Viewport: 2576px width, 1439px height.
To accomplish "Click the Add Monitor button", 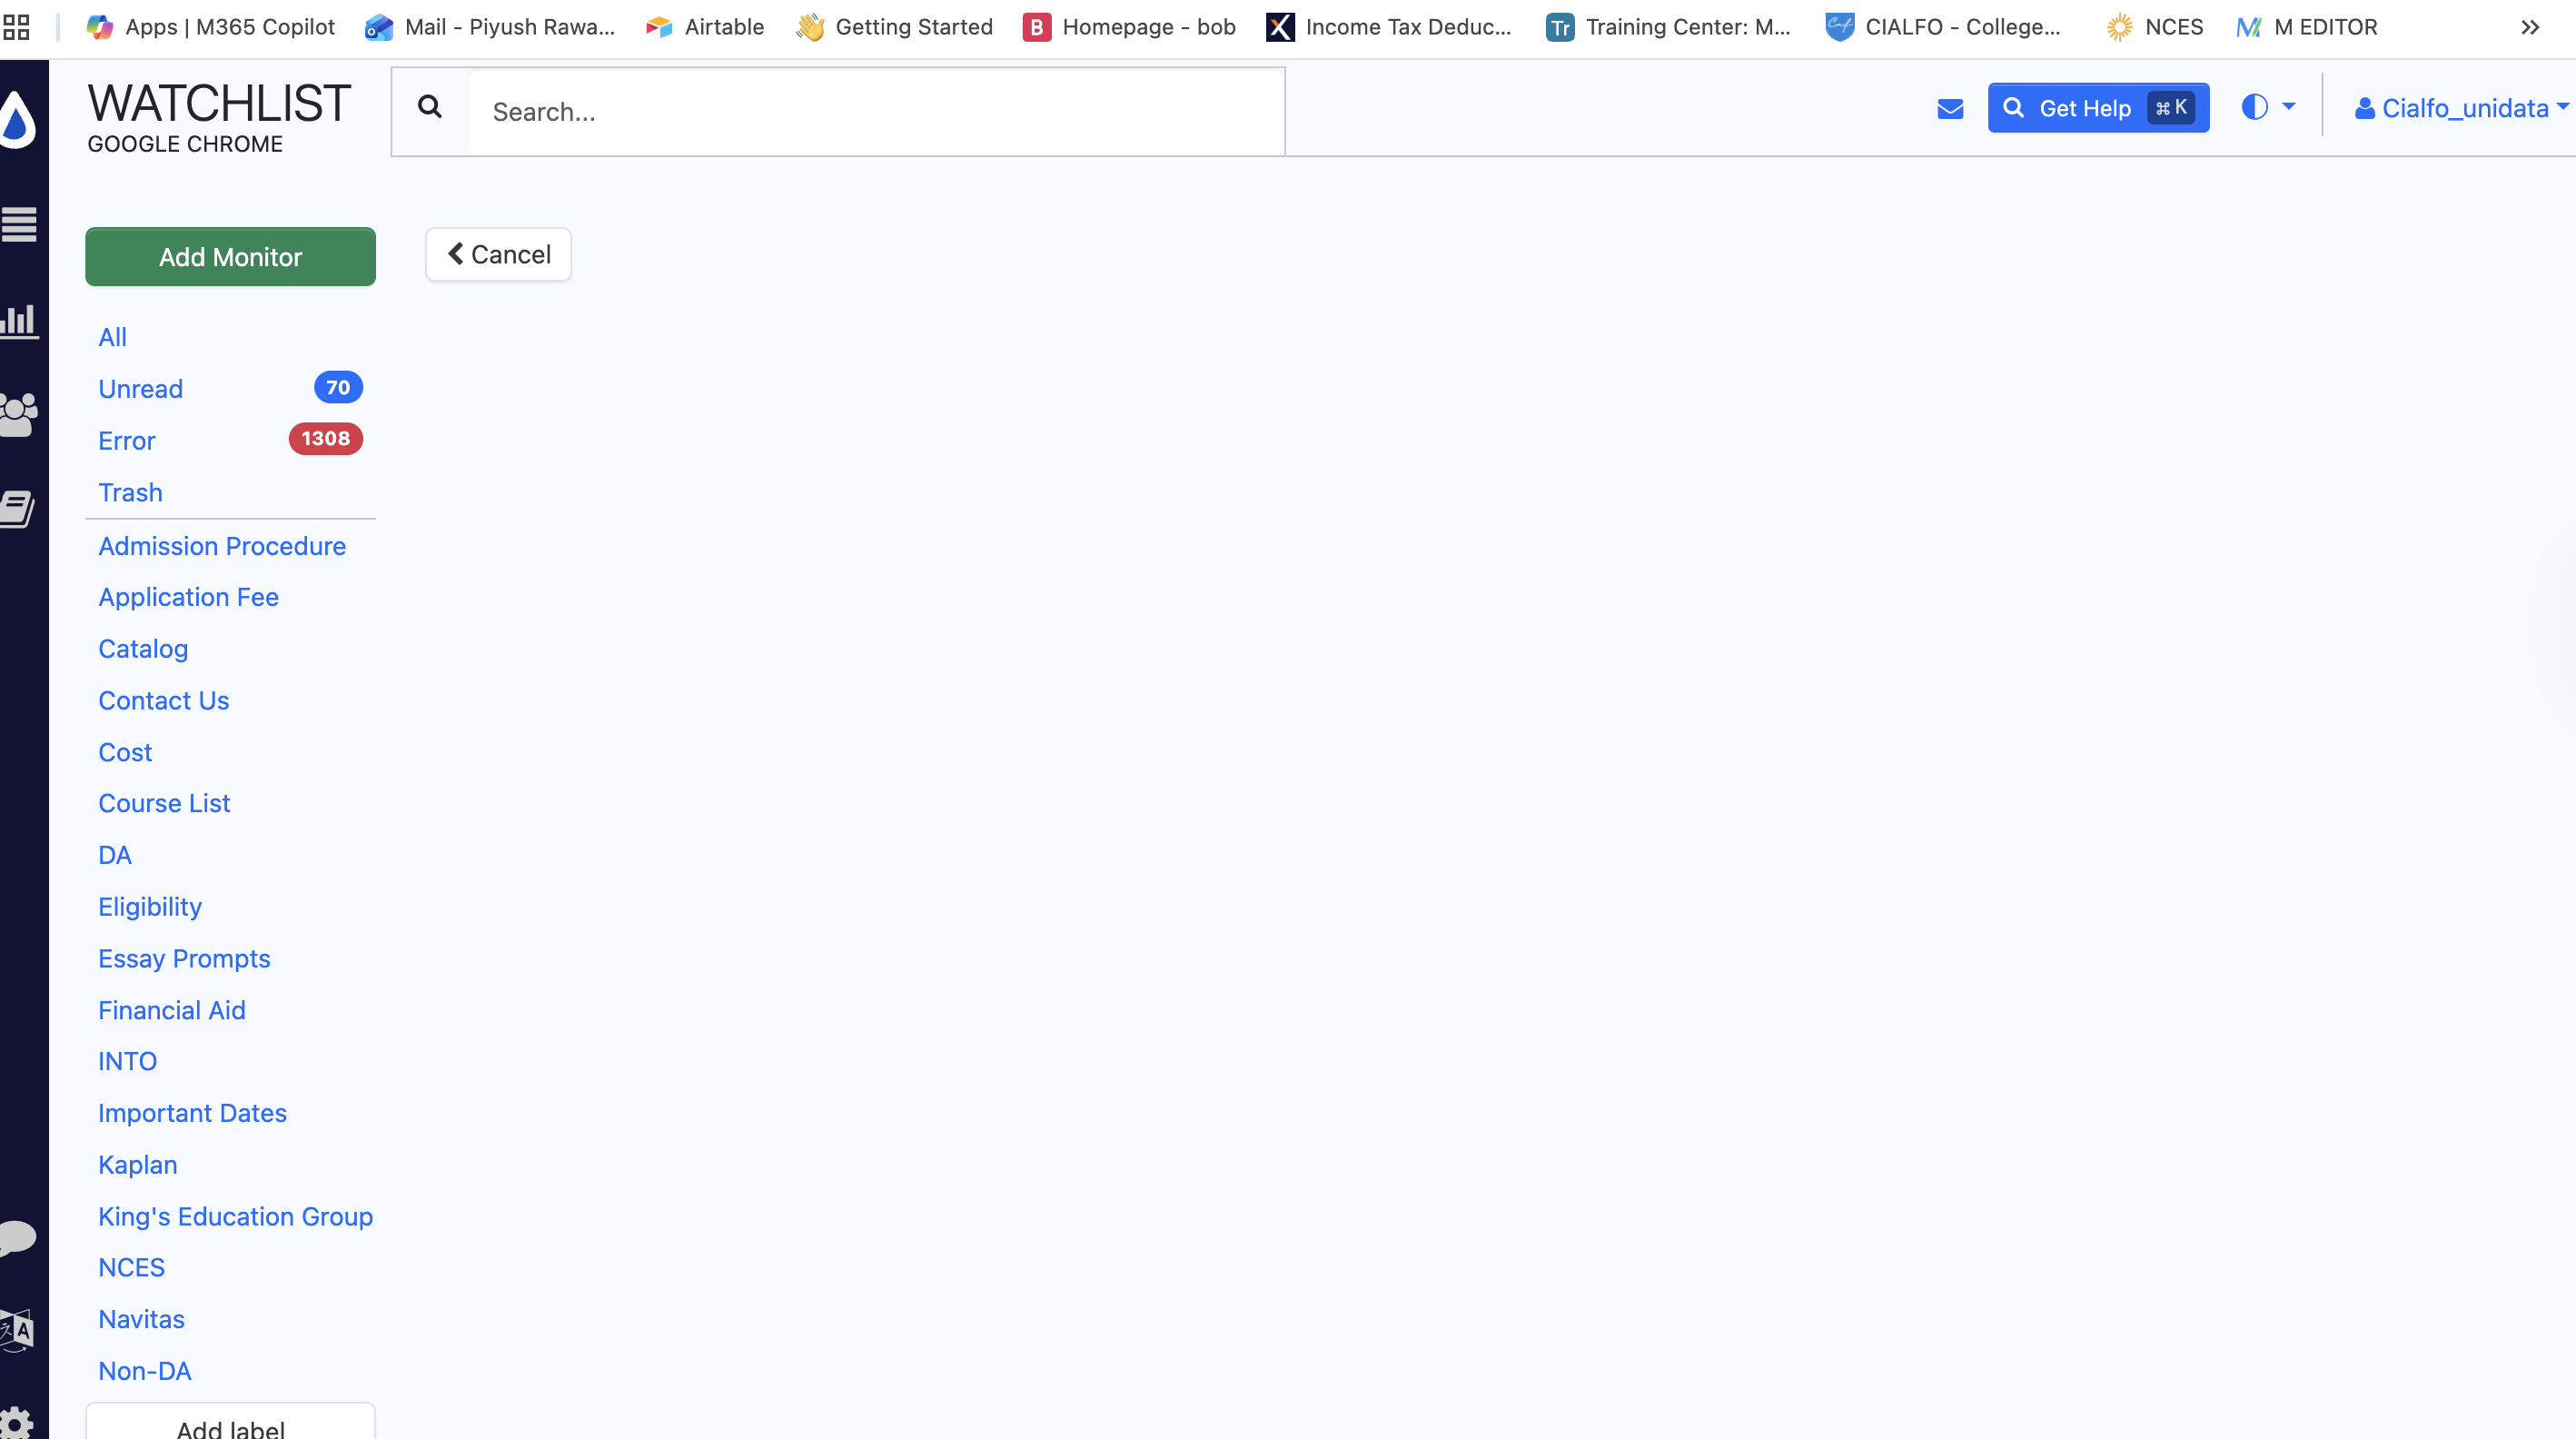I will tap(230, 257).
